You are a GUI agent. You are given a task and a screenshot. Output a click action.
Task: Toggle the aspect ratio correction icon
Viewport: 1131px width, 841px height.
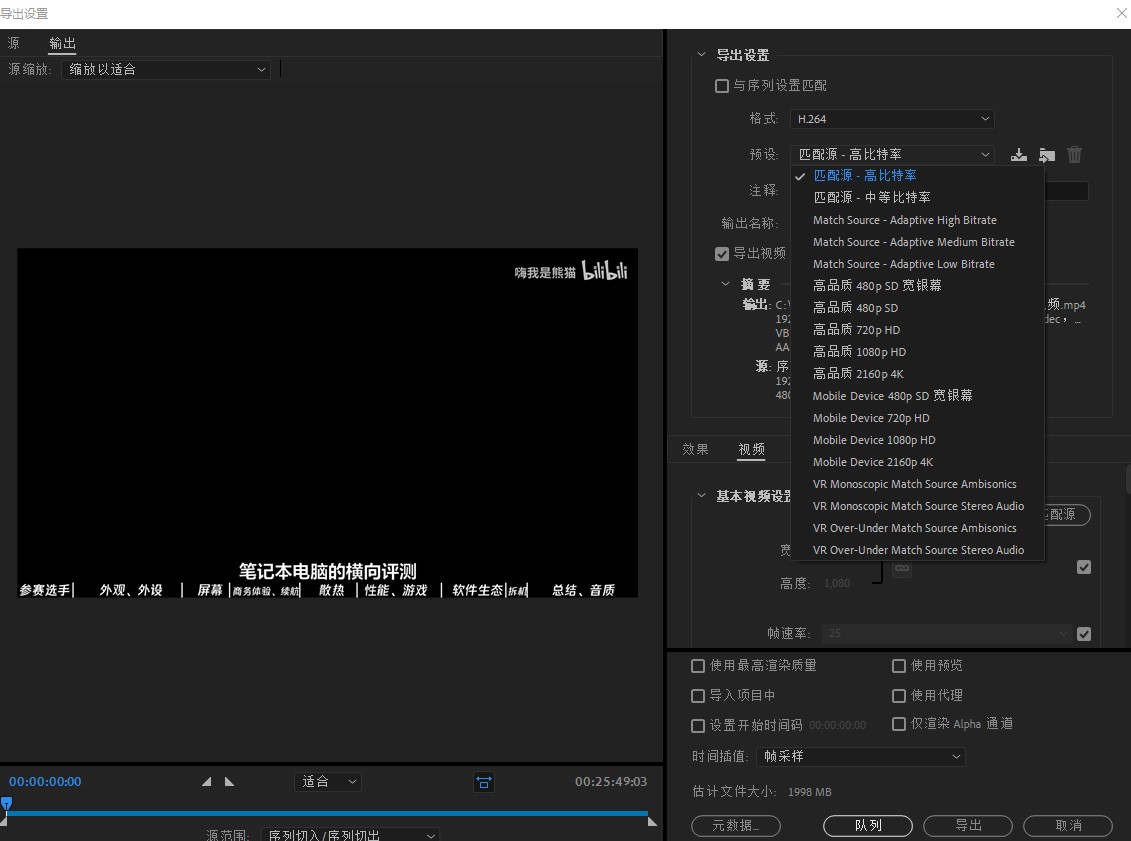(x=484, y=782)
